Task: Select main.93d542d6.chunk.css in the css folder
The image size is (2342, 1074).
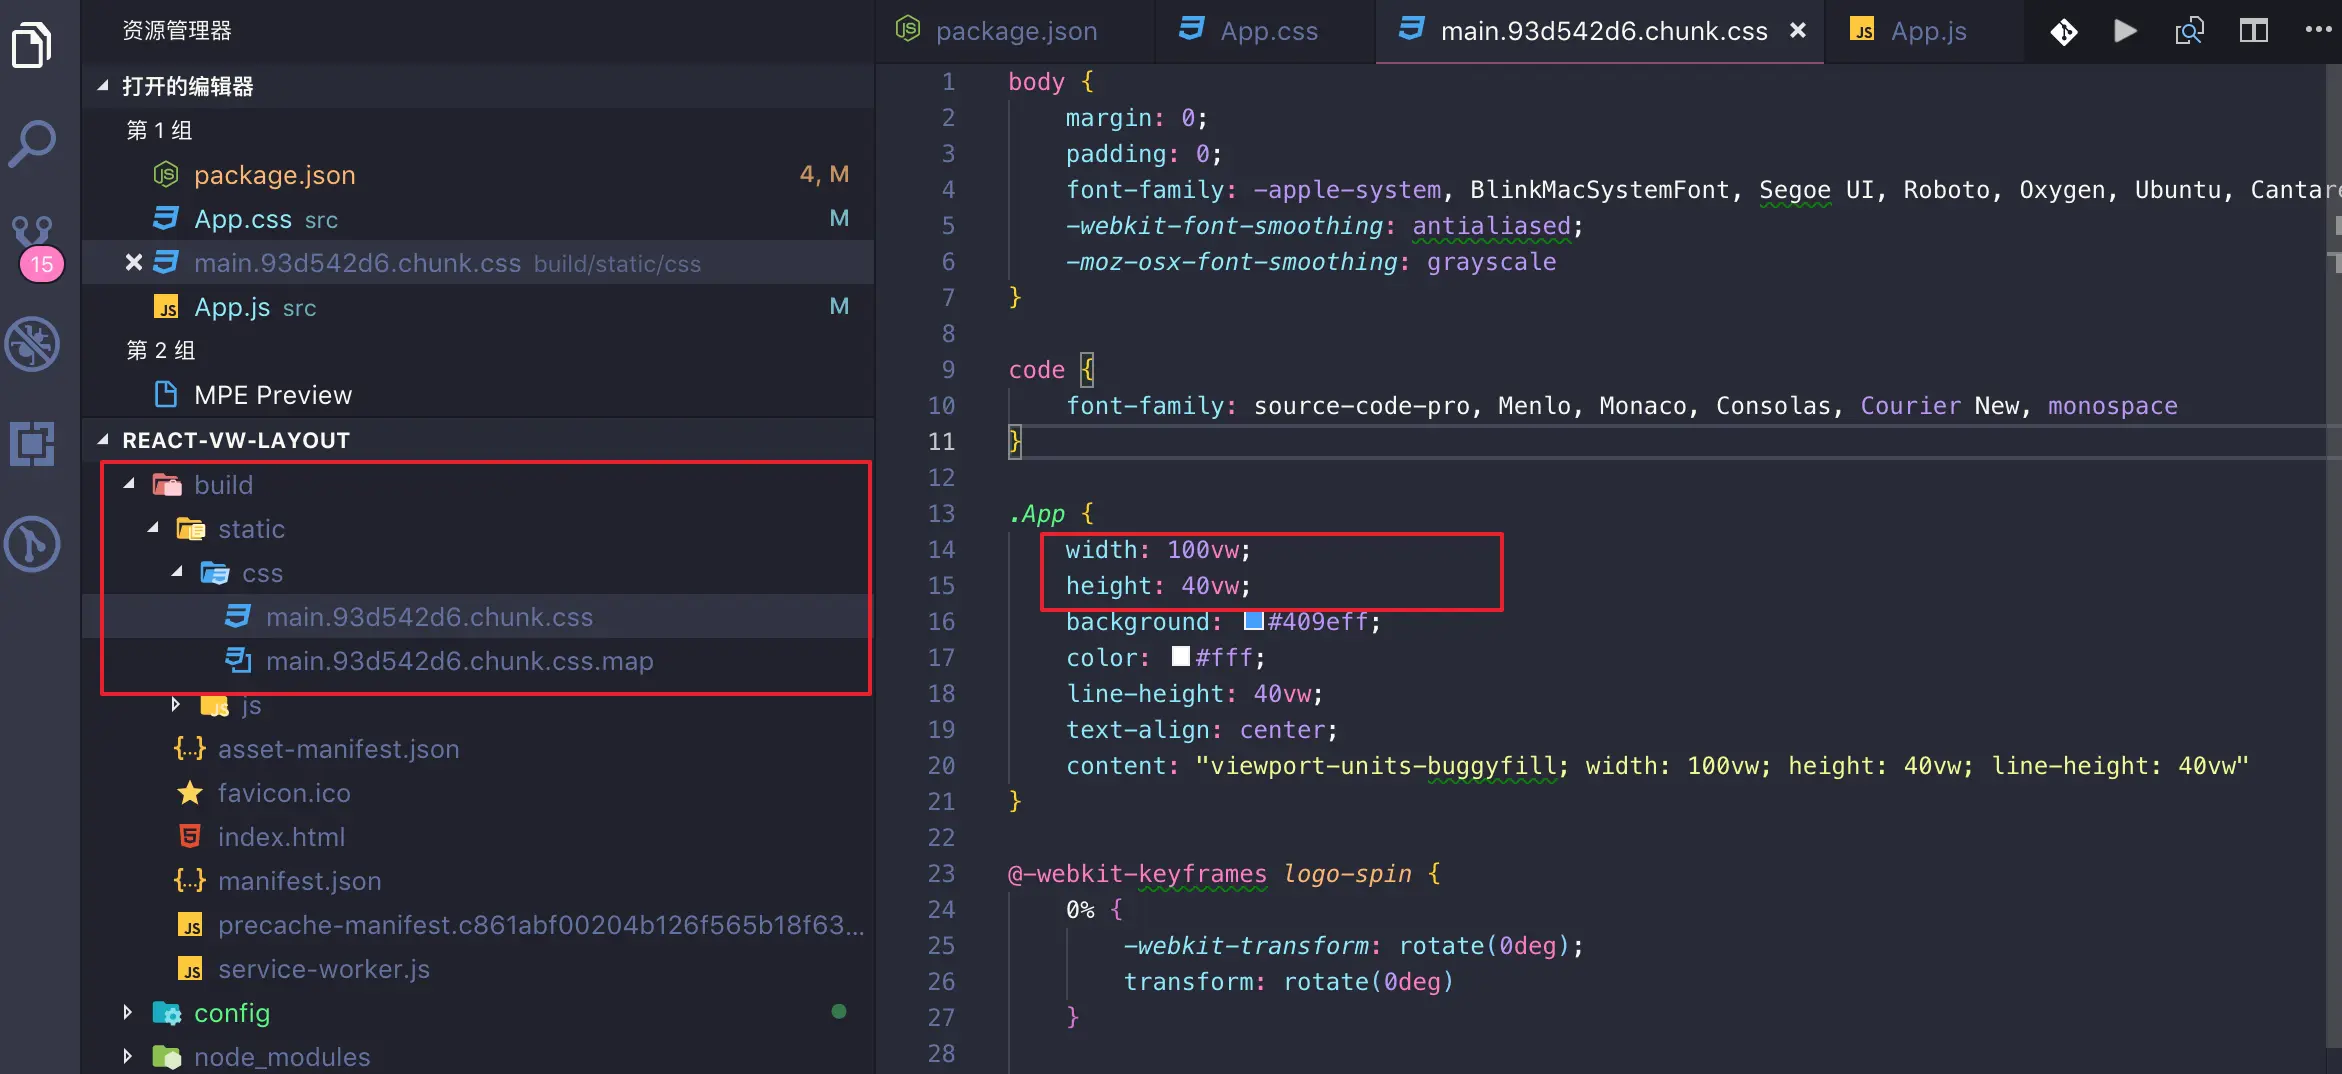Action: click(x=478, y=616)
